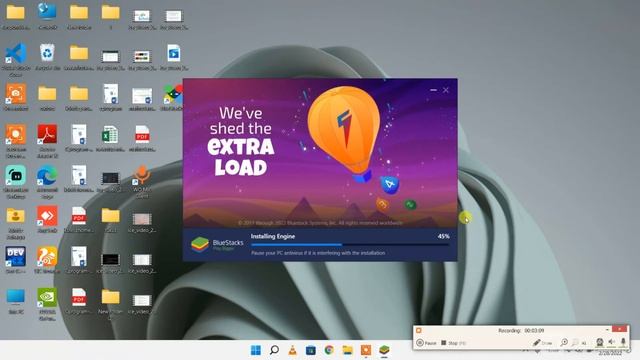Open the NVIDIA GeForce desktop shortcut
Viewport: 640px width, 360px height.
click(47, 297)
